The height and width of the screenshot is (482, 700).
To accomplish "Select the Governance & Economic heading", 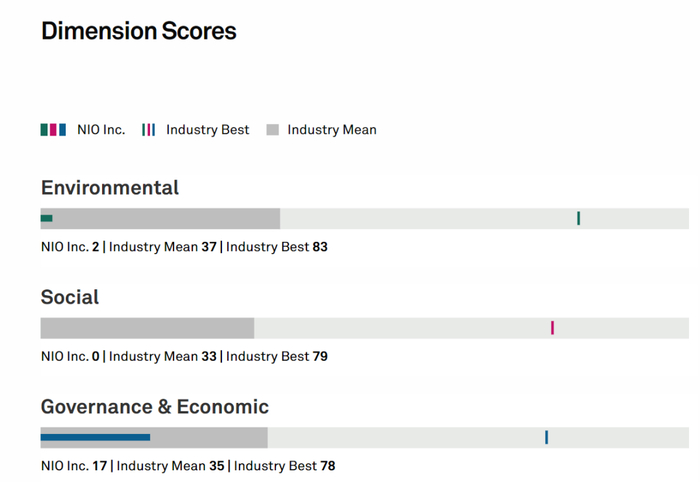I will pos(155,407).
